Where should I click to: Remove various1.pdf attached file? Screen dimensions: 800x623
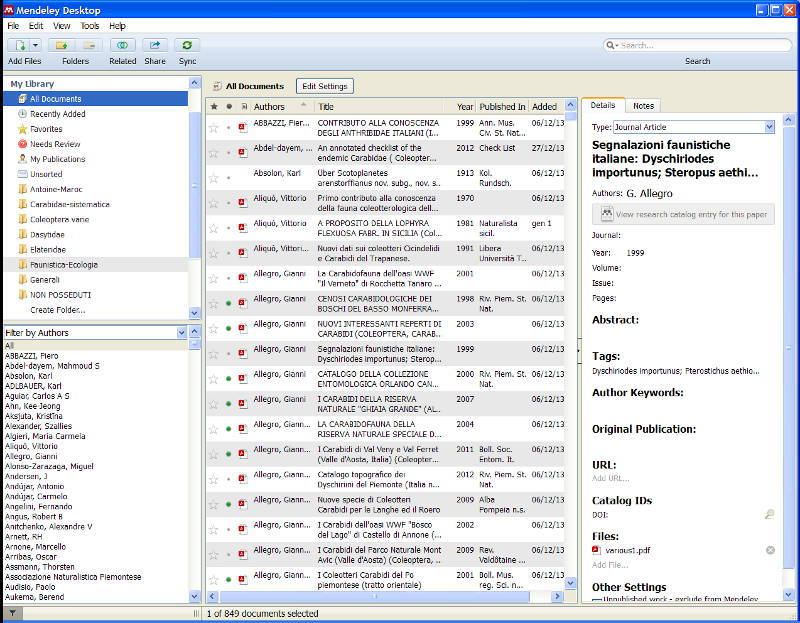(x=770, y=550)
